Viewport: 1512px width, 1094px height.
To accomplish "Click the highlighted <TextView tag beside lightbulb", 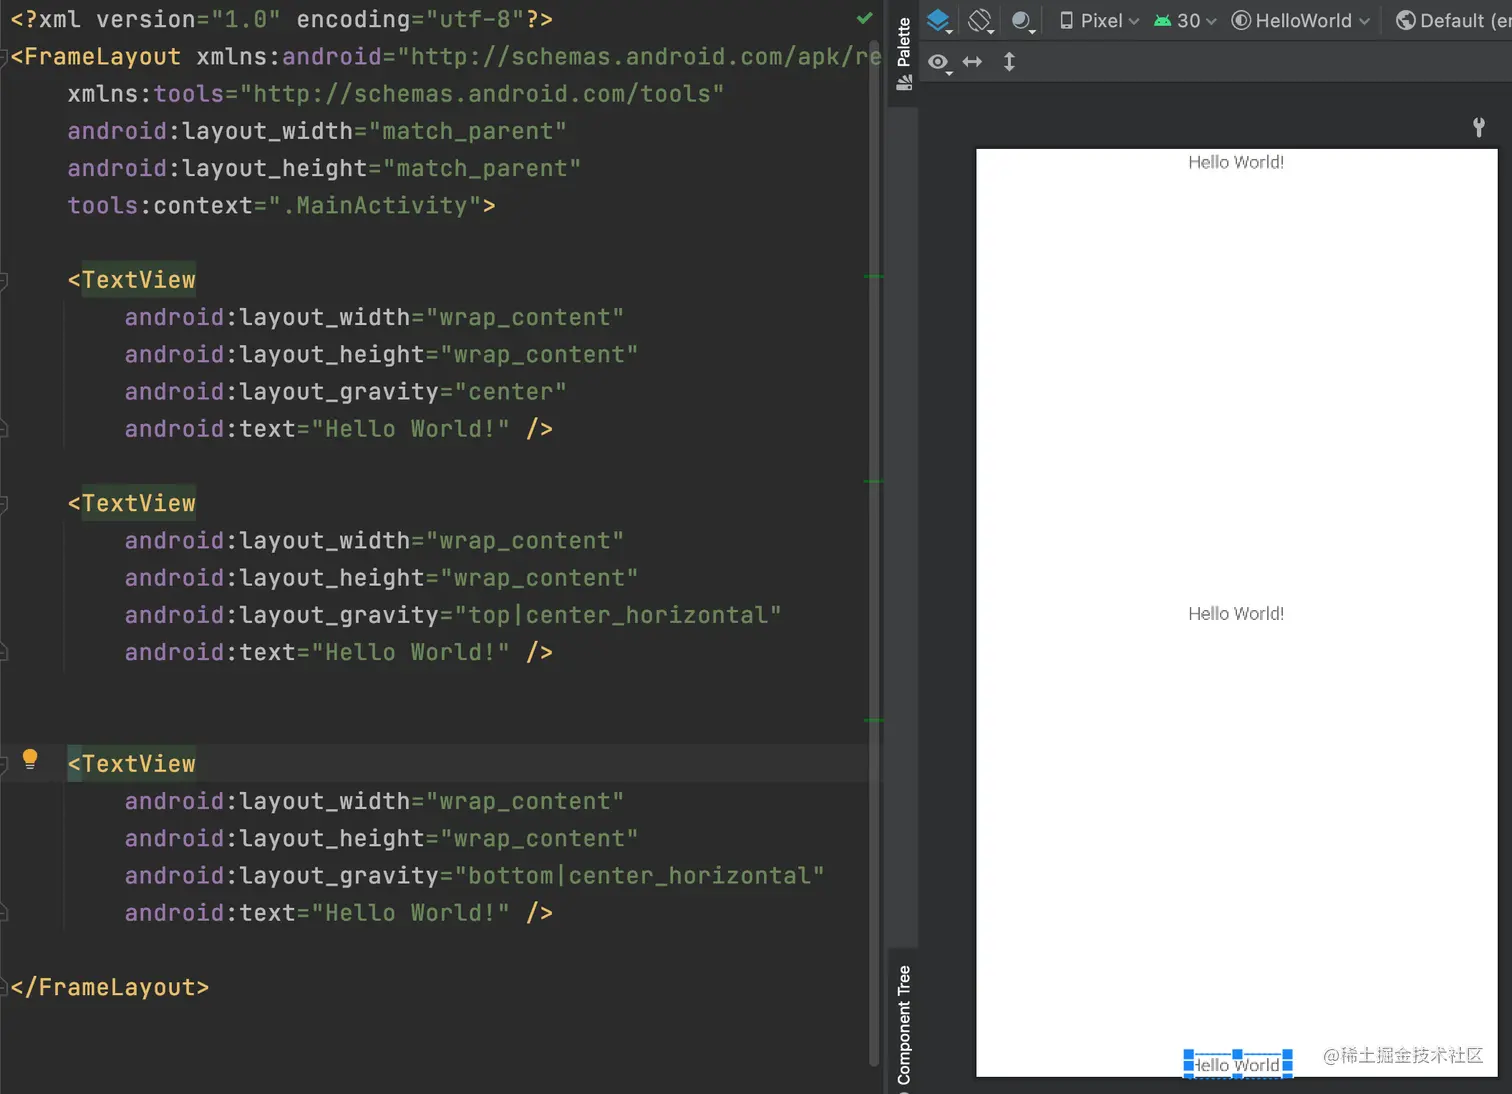I will click(x=132, y=764).
